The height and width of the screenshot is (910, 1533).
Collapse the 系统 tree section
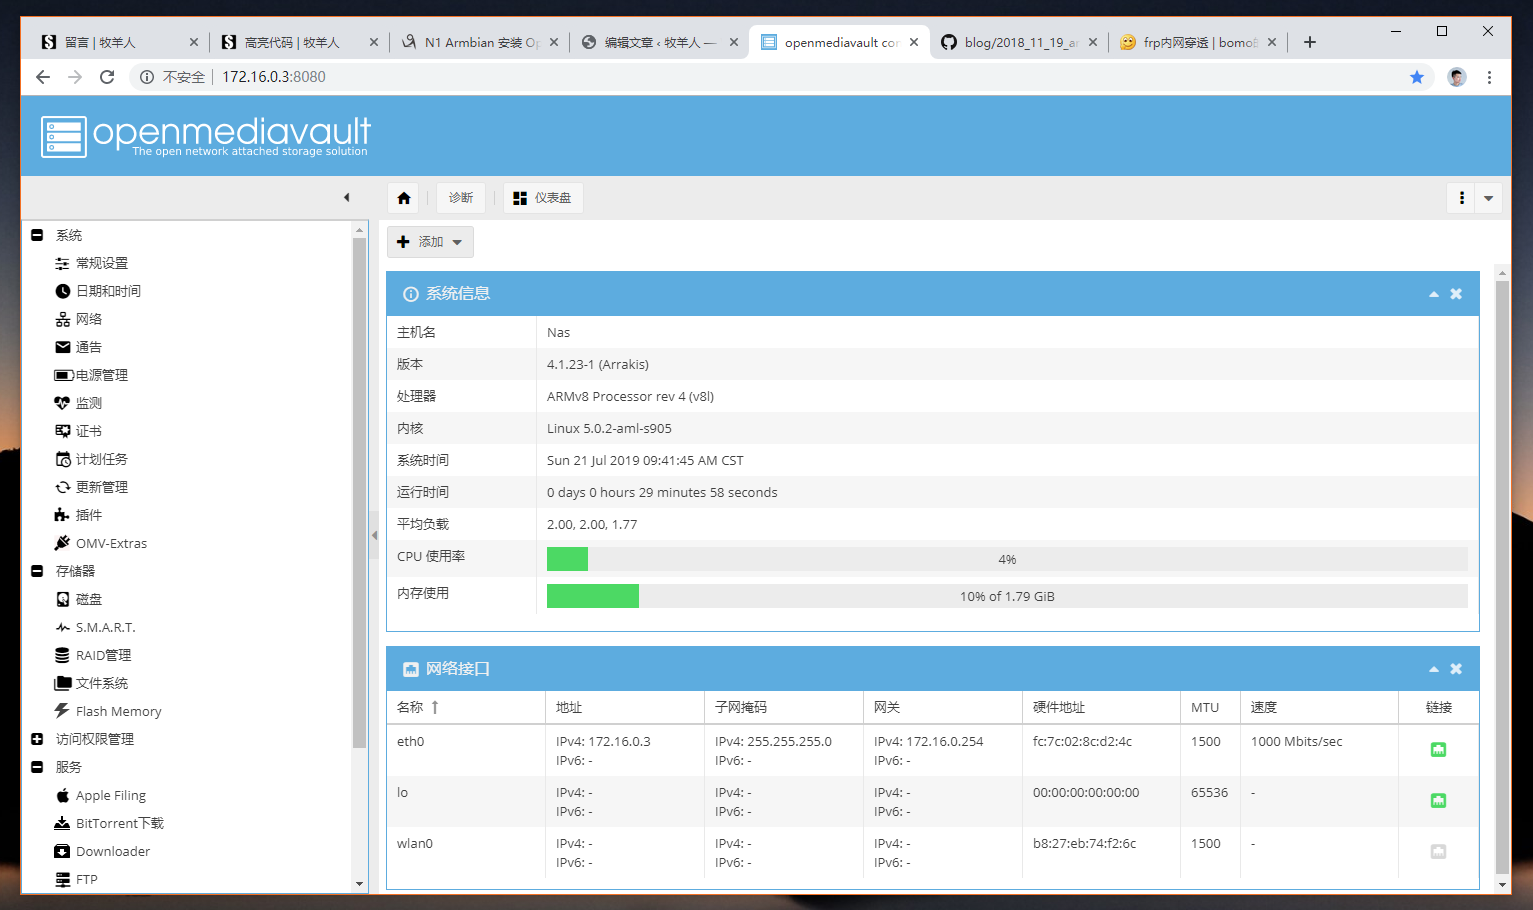[37, 235]
